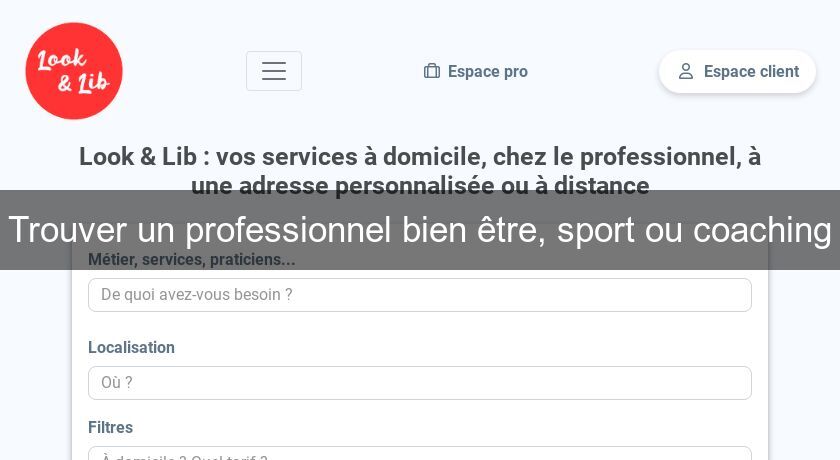Click the partially visible Filtres input

420,454
